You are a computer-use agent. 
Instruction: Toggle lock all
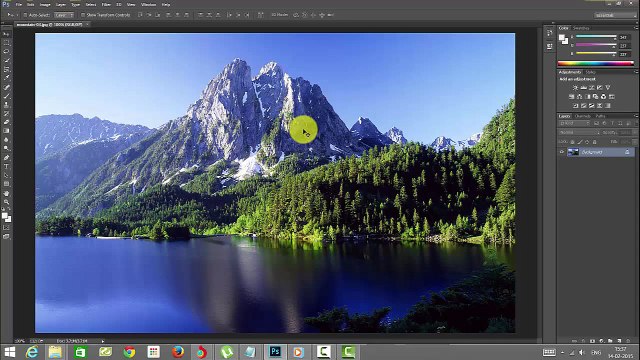point(594,142)
